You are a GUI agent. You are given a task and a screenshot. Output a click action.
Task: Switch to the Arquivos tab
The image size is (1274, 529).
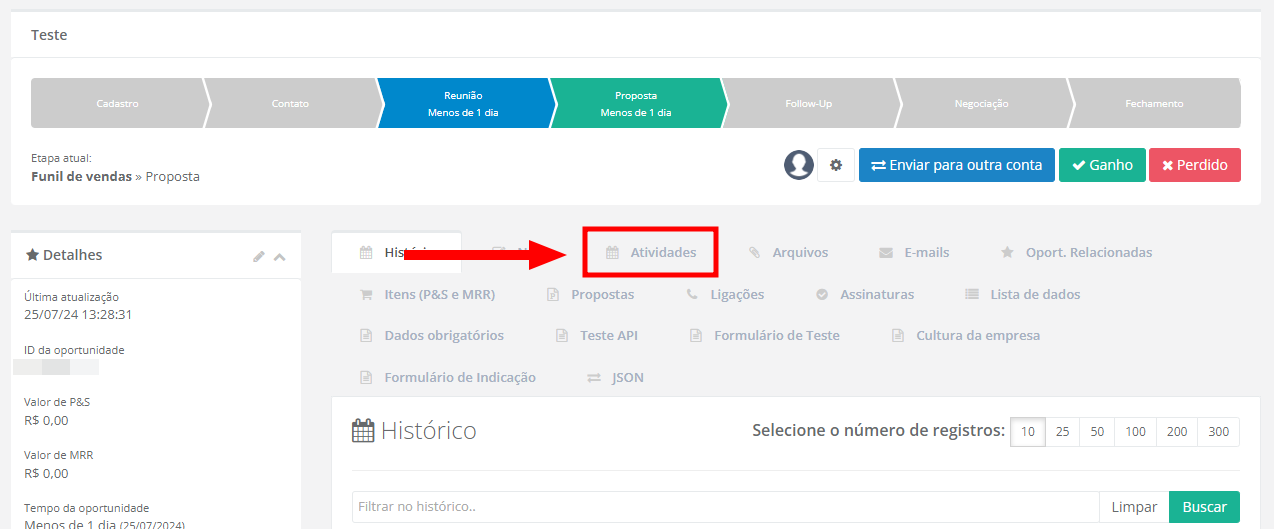(789, 252)
